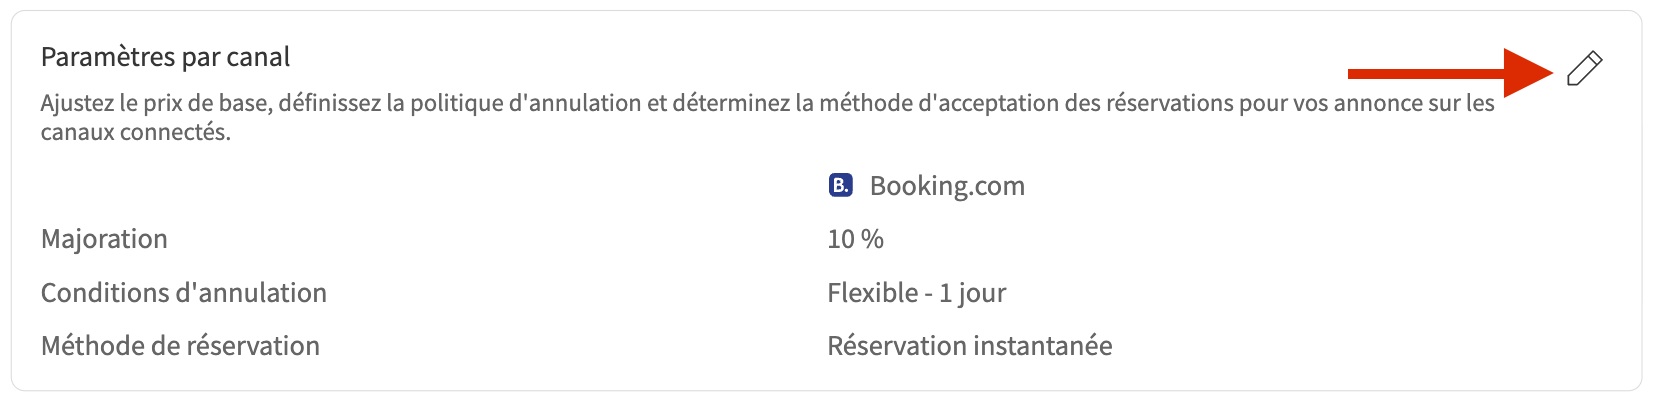
Task: Click the pencil edit icon
Action: pyautogui.click(x=1584, y=68)
